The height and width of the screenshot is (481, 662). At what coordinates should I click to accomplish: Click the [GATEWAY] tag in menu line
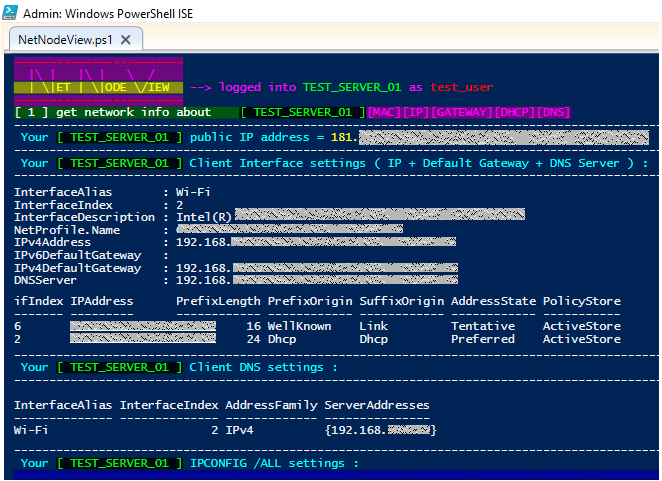point(462,112)
